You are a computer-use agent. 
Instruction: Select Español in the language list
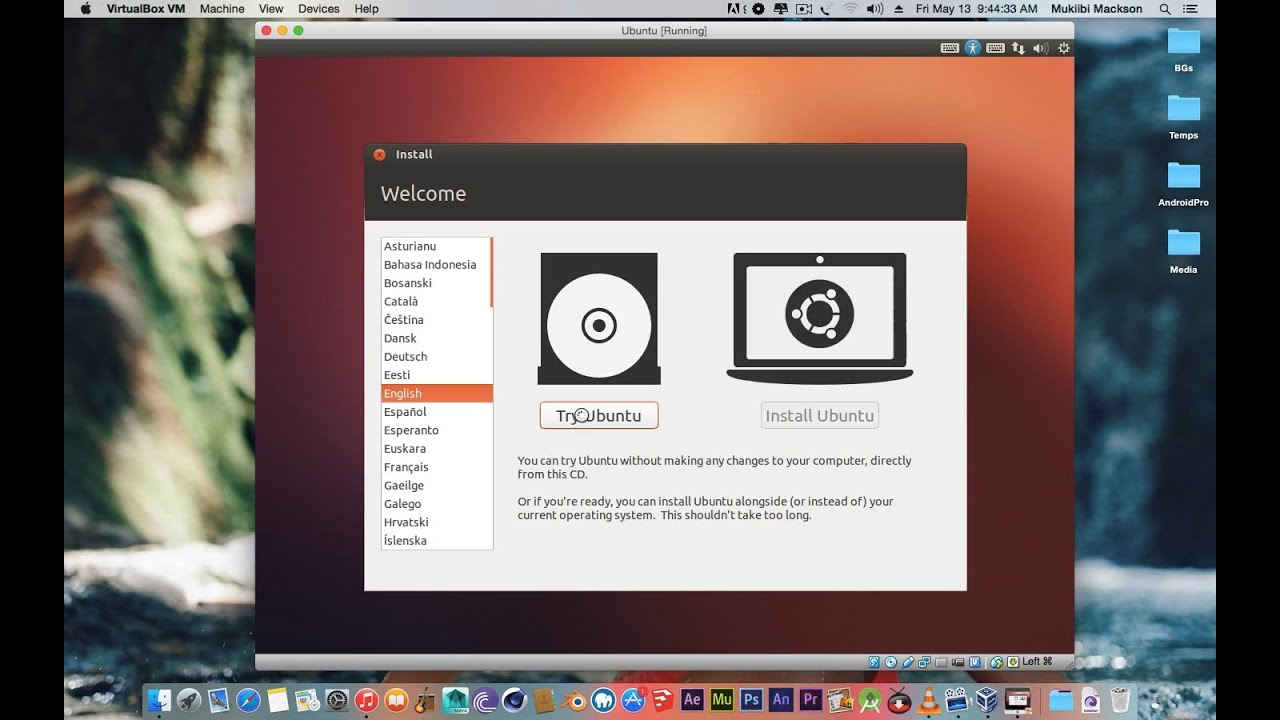(x=436, y=412)
